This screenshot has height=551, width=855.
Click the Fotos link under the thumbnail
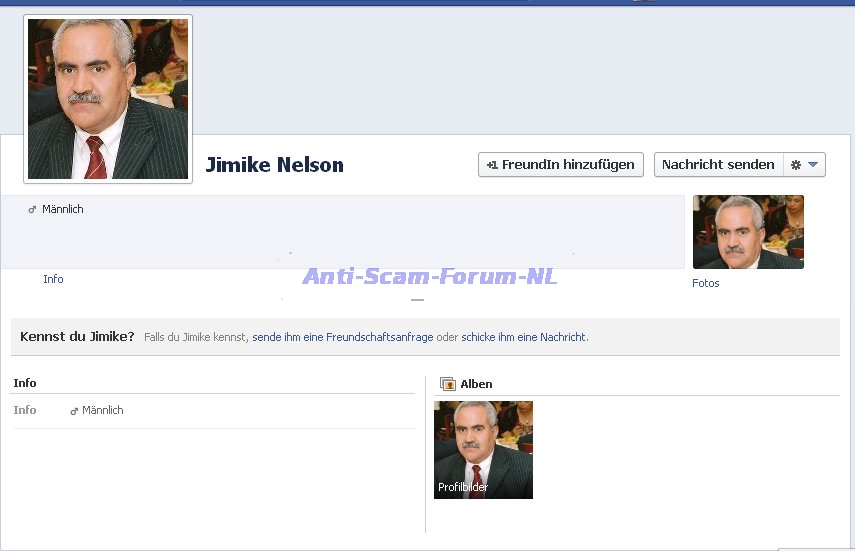pos(705,284)
